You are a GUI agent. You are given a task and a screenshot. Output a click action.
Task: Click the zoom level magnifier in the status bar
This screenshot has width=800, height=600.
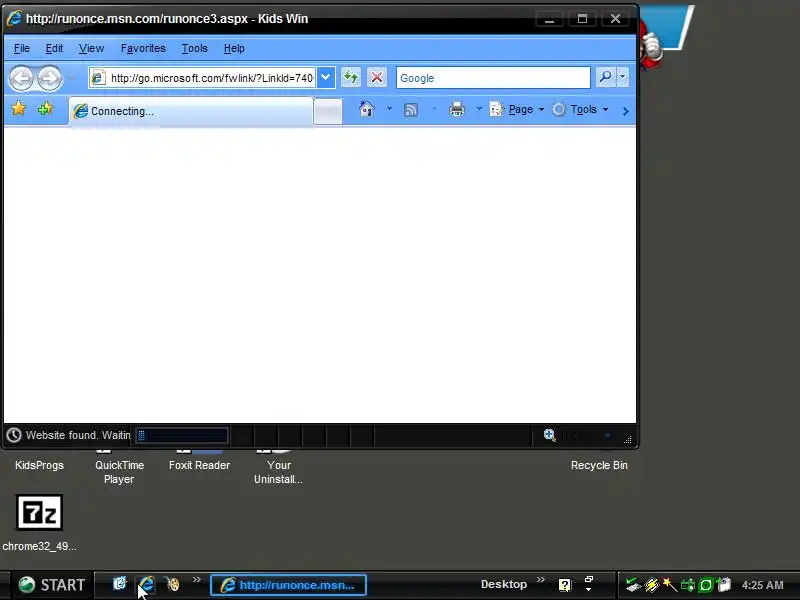(x=549, y=435)
